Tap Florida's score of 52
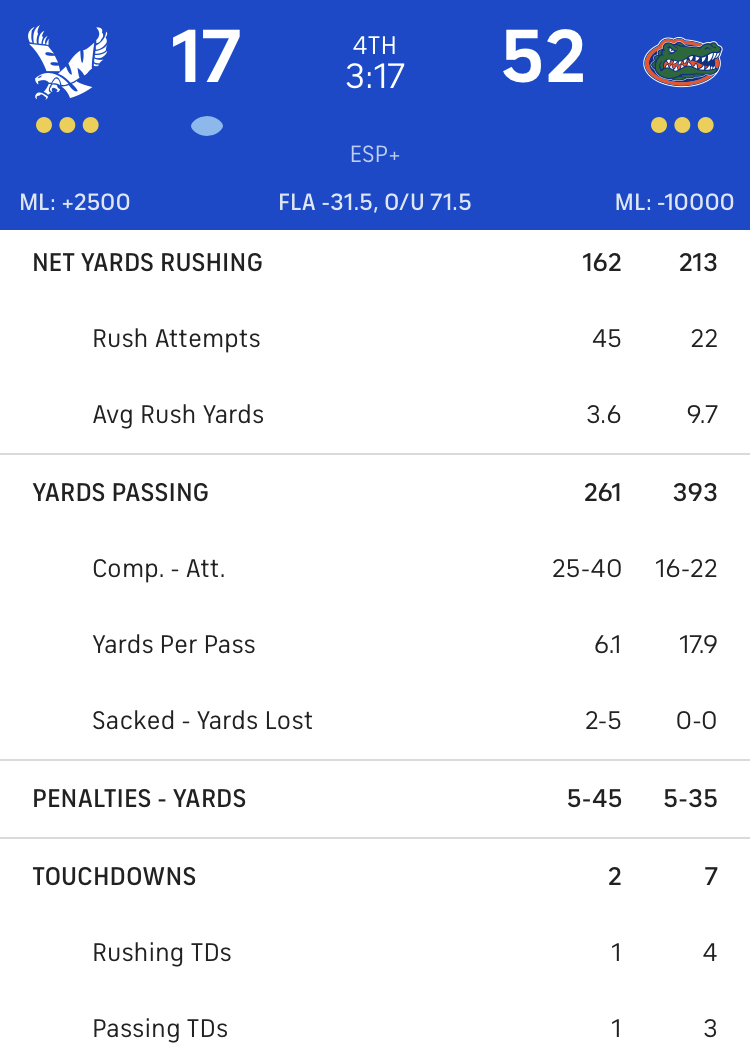Image resolution: width=750 pixels, height=1064 pixels. pos(543,57)
